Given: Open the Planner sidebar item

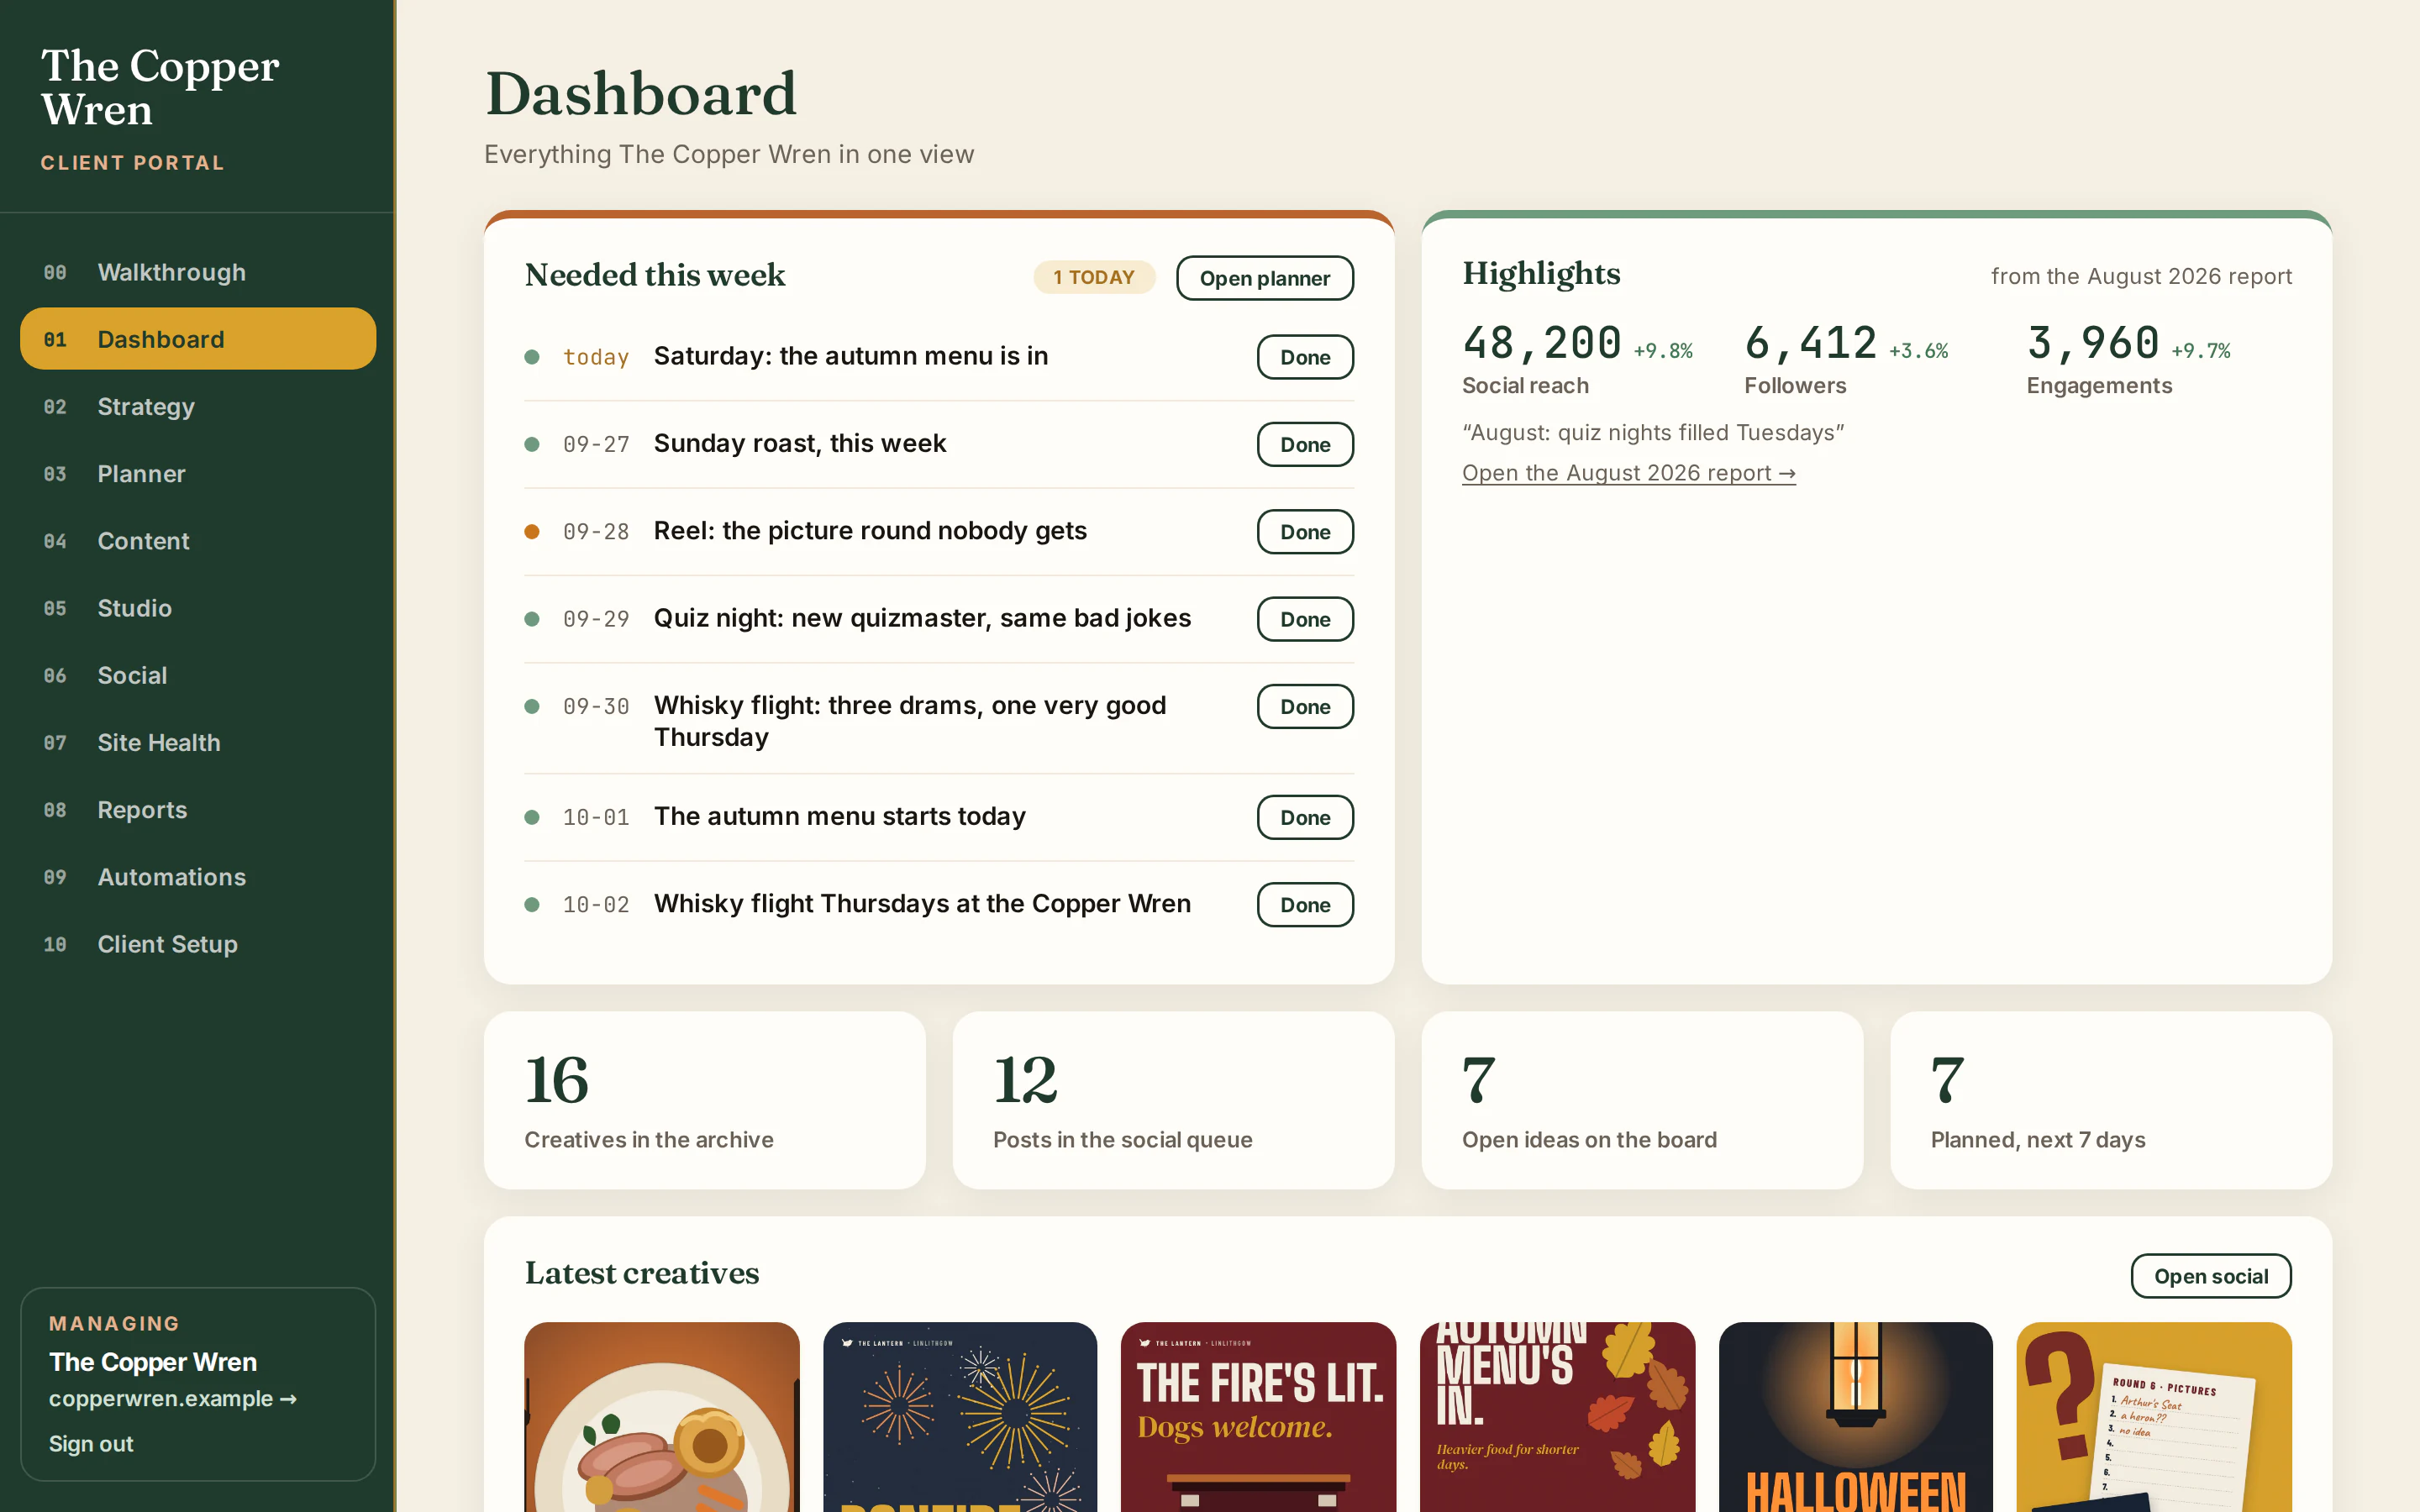Looking at the screenshot, I should click(x=198, y=473).
